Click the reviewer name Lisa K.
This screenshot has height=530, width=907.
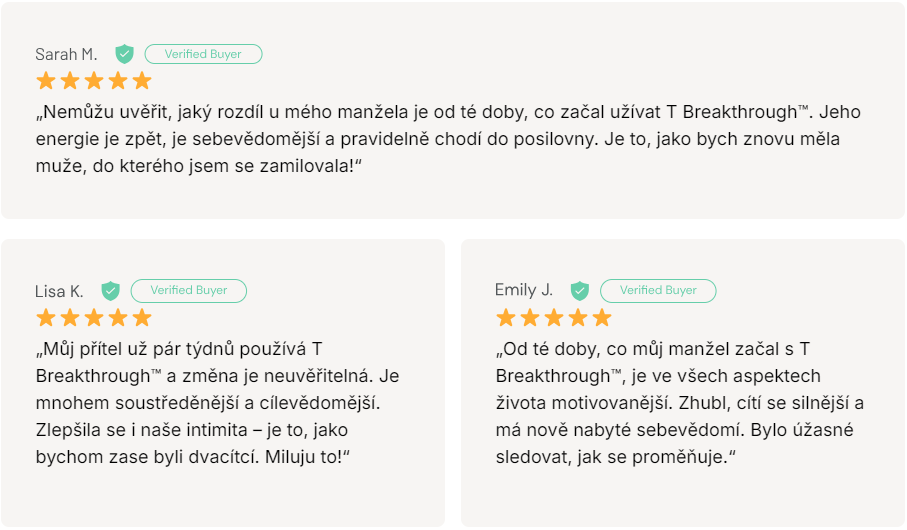point(59,291)
